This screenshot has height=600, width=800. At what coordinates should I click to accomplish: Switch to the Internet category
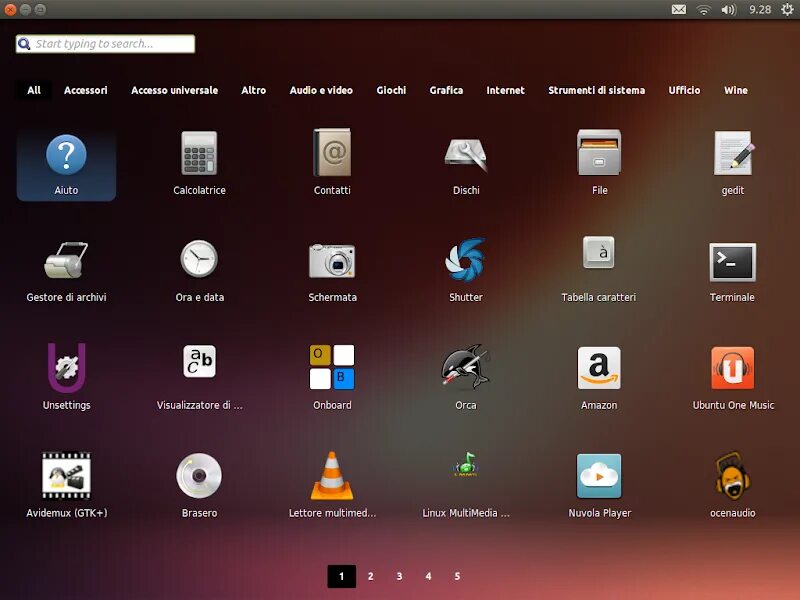505,90
